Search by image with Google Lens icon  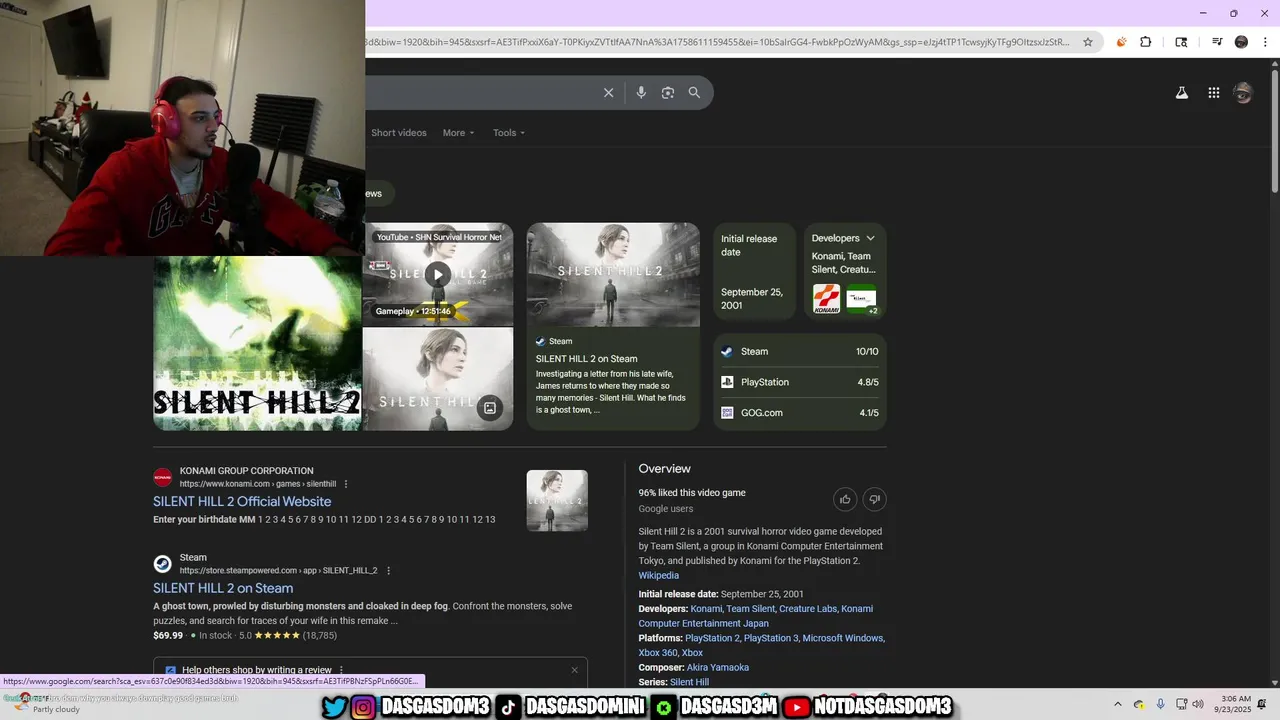668,93
